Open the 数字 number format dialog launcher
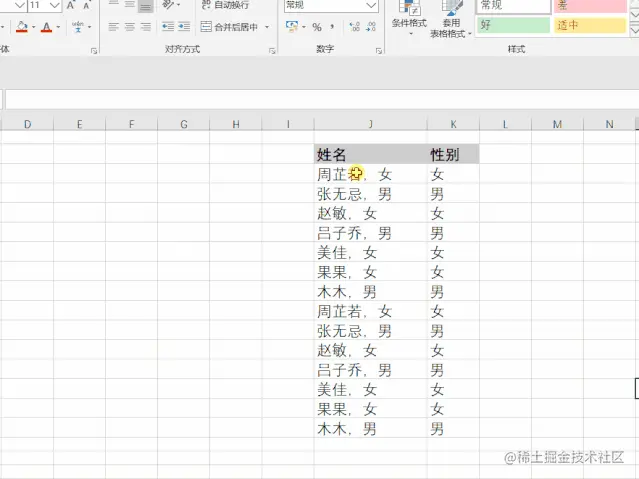This screenshot has width=639, height=479. pyautogui.click(x=379, y=51)
